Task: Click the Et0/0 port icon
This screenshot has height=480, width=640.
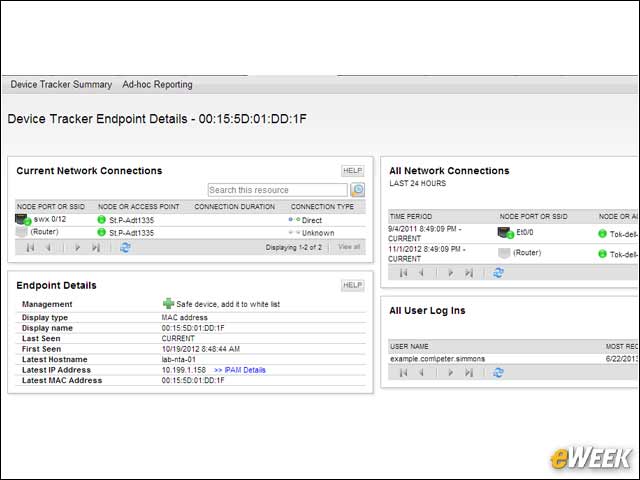Action: [505, 233]
